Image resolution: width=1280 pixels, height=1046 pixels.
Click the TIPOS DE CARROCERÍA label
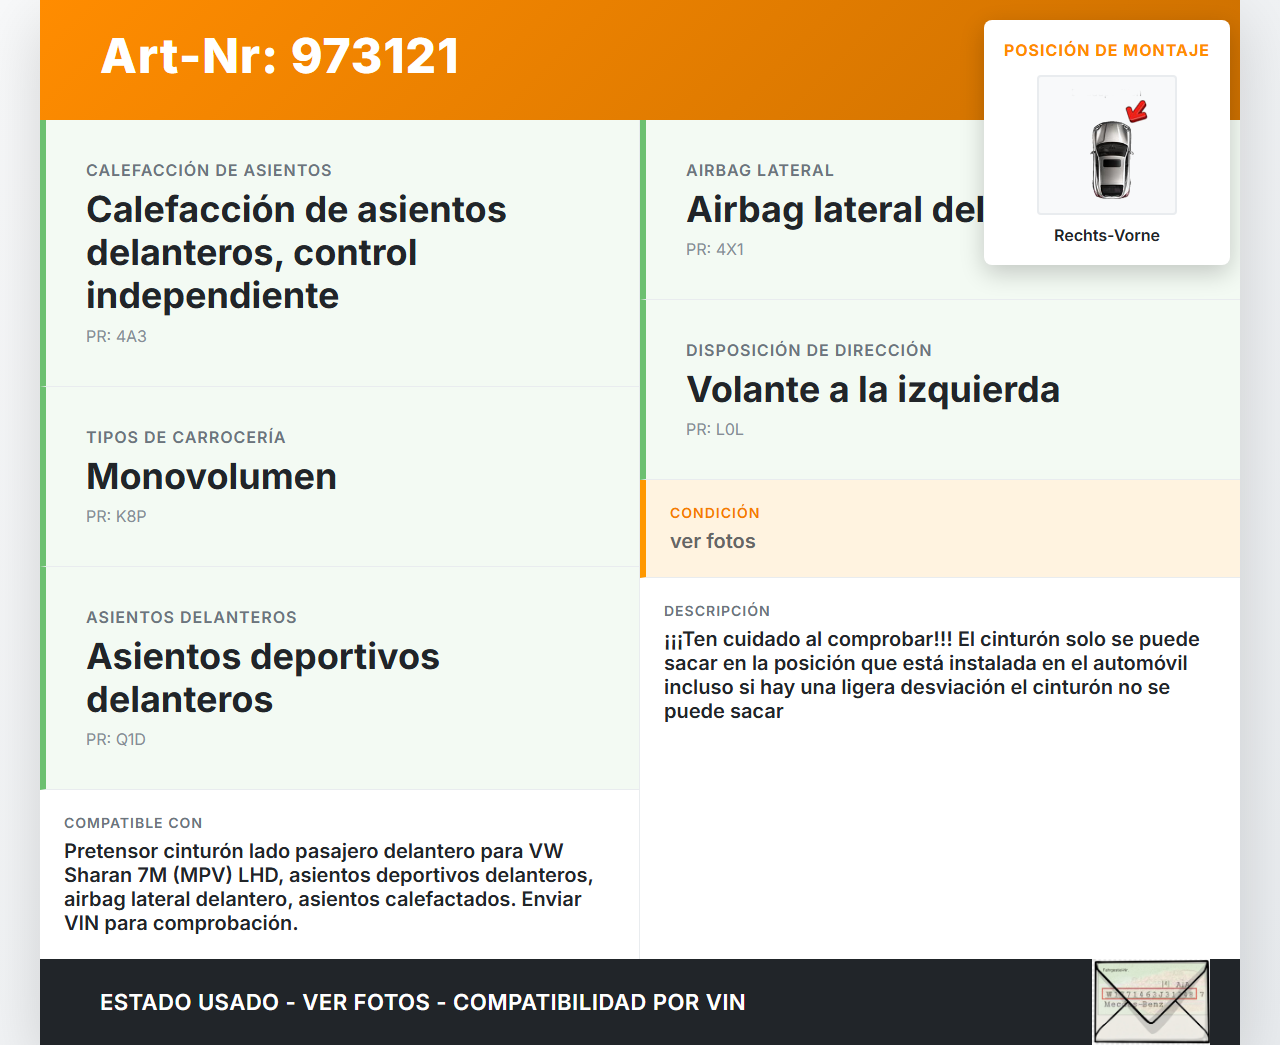coord(186,437)
